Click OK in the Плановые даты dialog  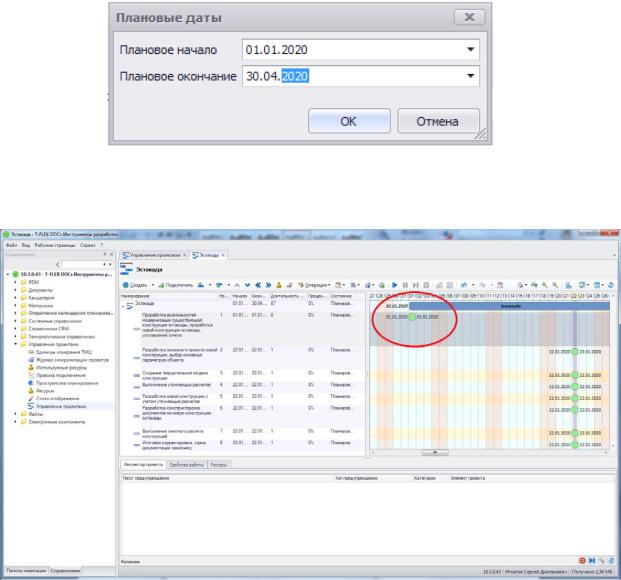coord(349,121)
